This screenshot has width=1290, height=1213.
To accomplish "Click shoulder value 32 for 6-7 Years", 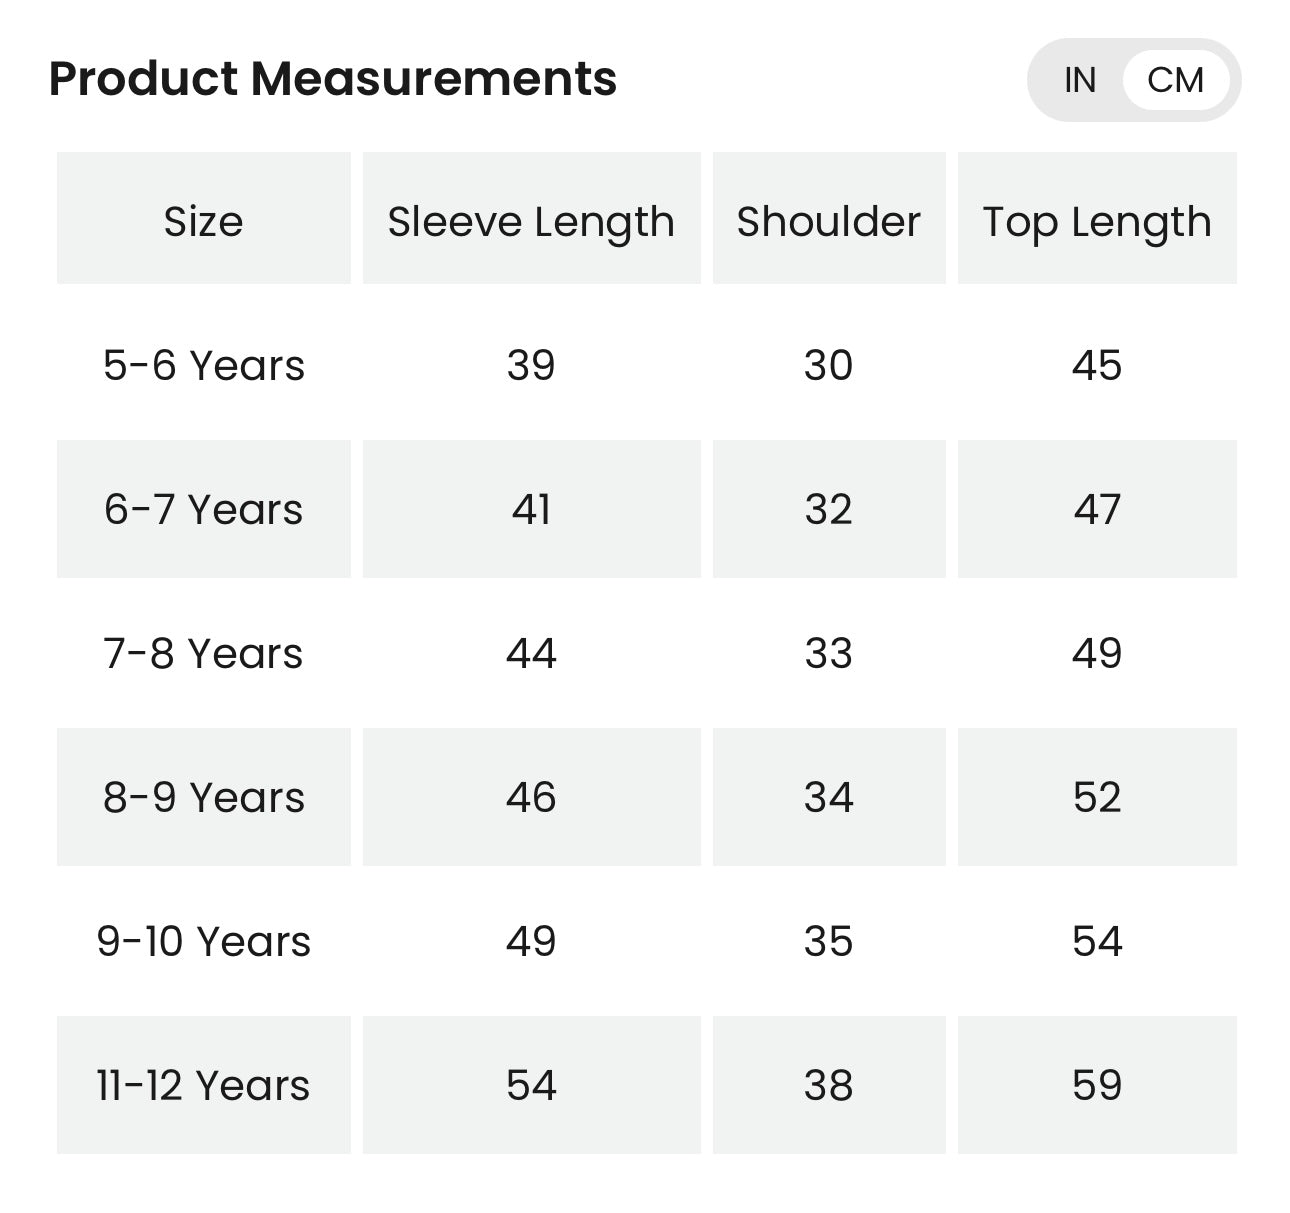I will point(828,509).
